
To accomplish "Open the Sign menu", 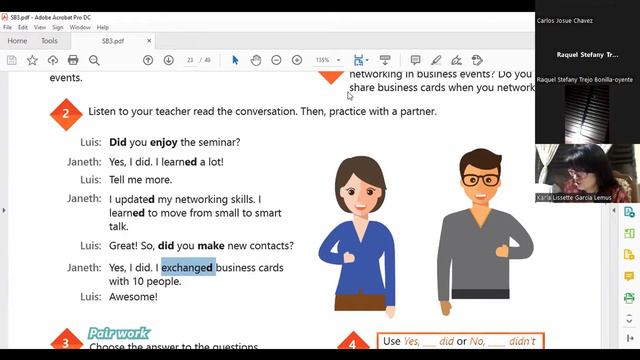I will (58, 27).
